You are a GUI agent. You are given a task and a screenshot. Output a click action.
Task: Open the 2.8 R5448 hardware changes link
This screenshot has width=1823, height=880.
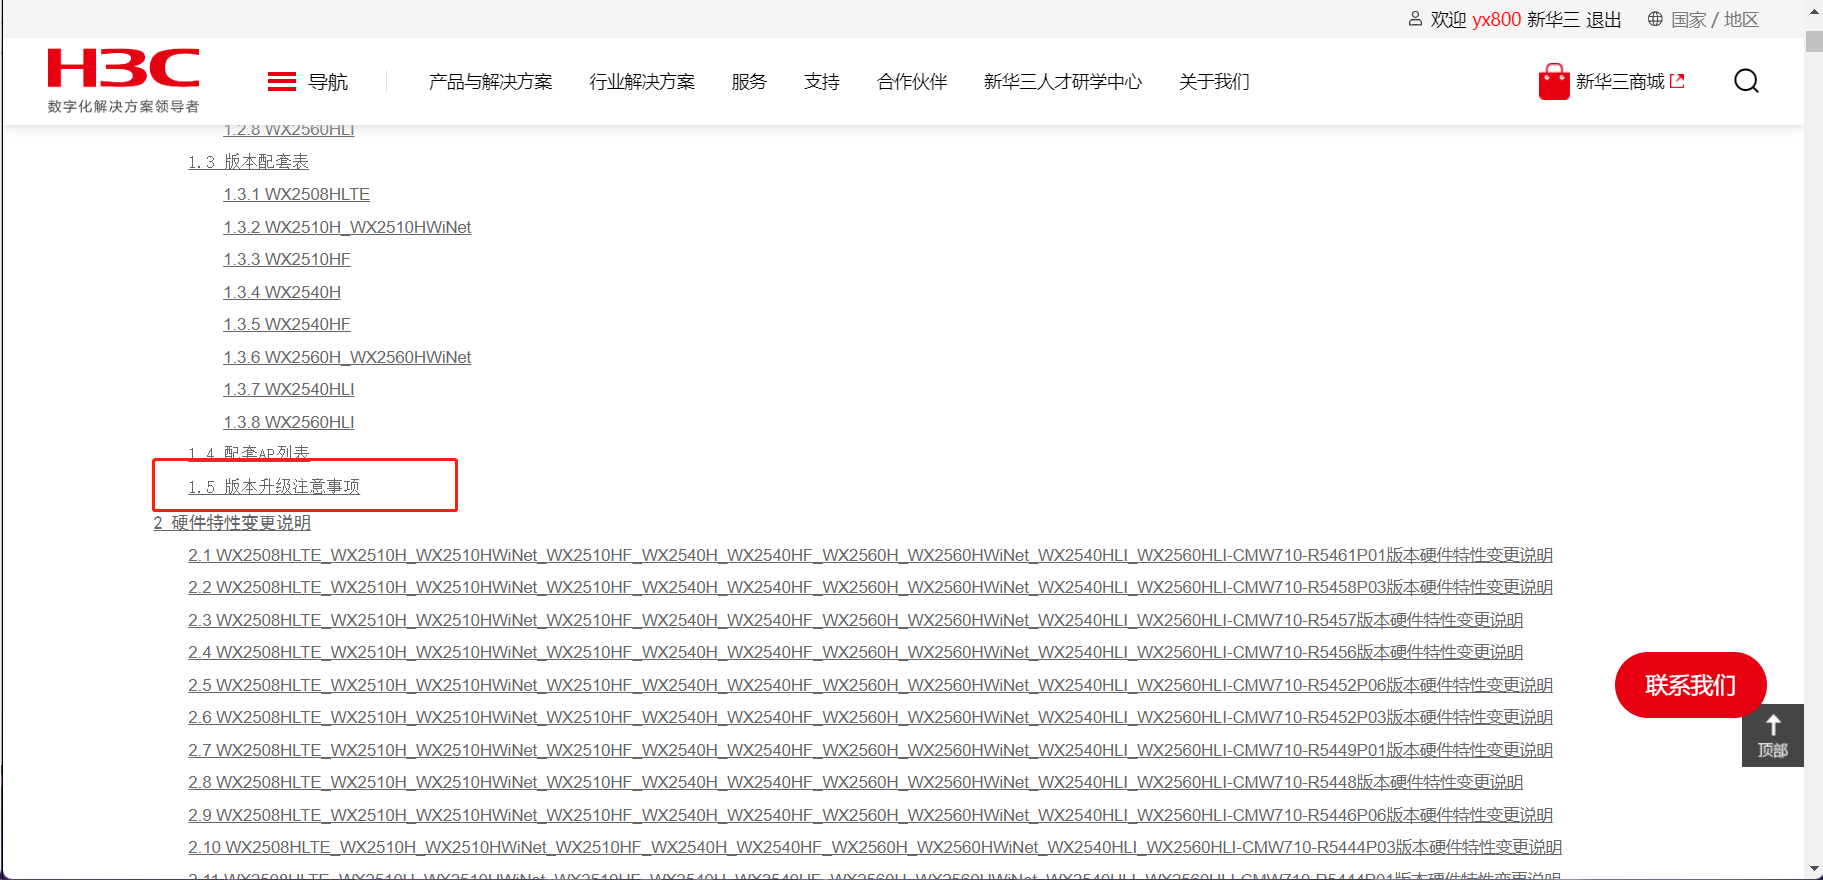coord(855,782)
